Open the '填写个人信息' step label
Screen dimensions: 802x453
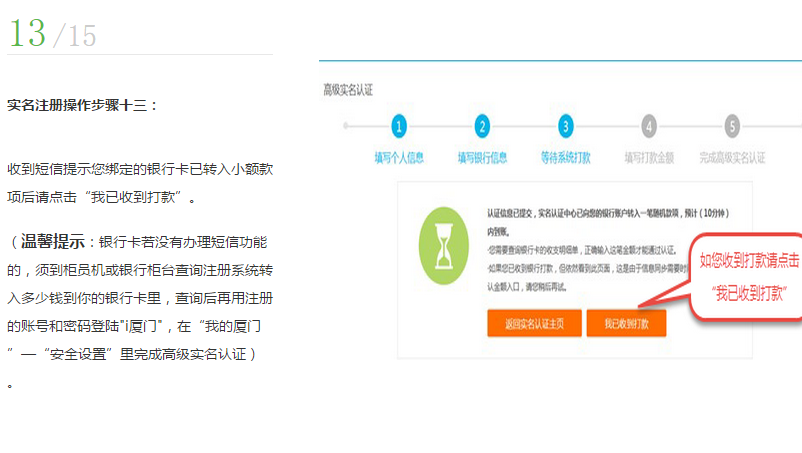pyautogui.click(x=399, y=158)
